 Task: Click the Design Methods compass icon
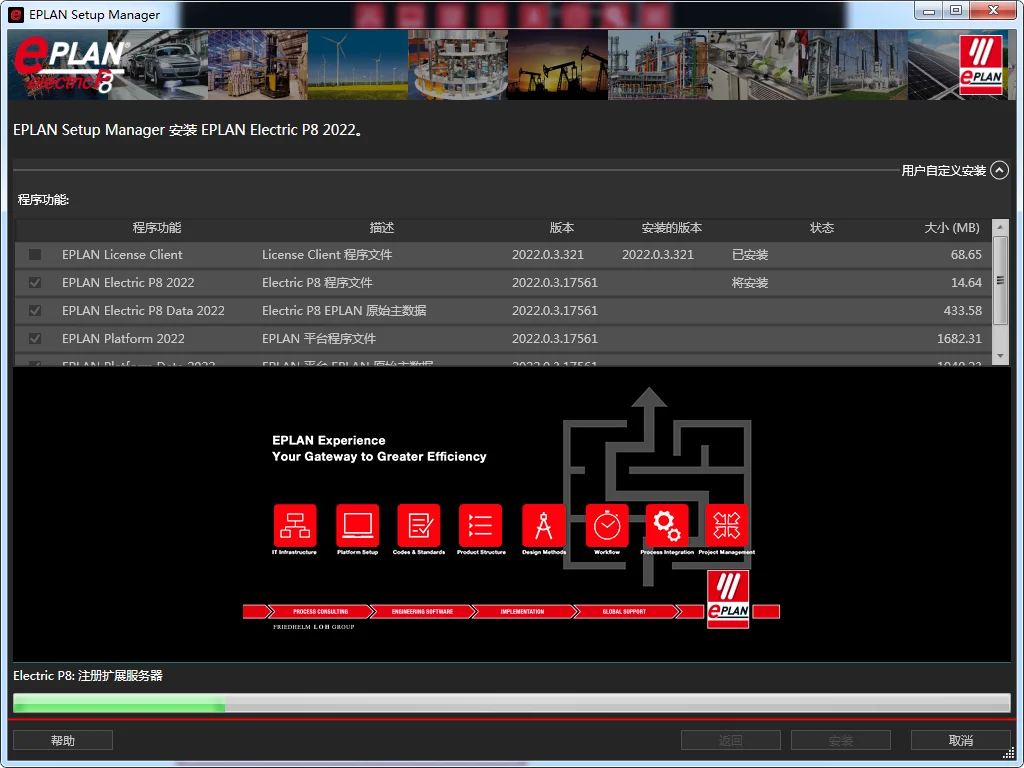click(x=544, y=525)
